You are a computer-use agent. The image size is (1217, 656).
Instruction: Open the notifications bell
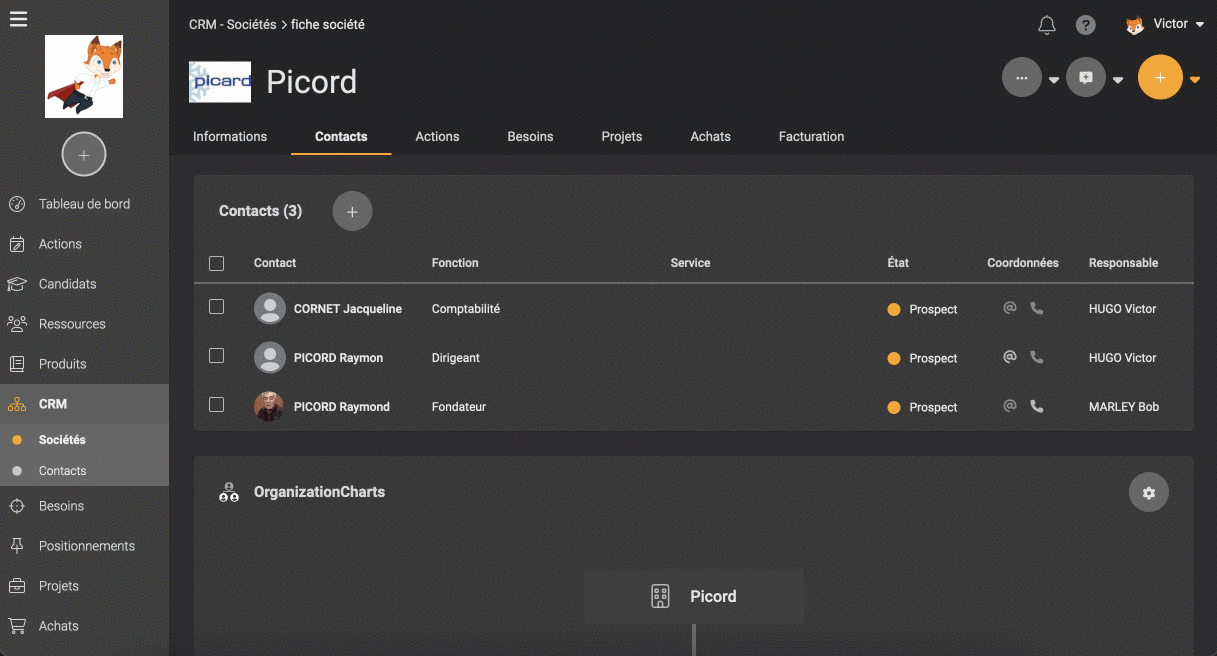pos(1047,25)
